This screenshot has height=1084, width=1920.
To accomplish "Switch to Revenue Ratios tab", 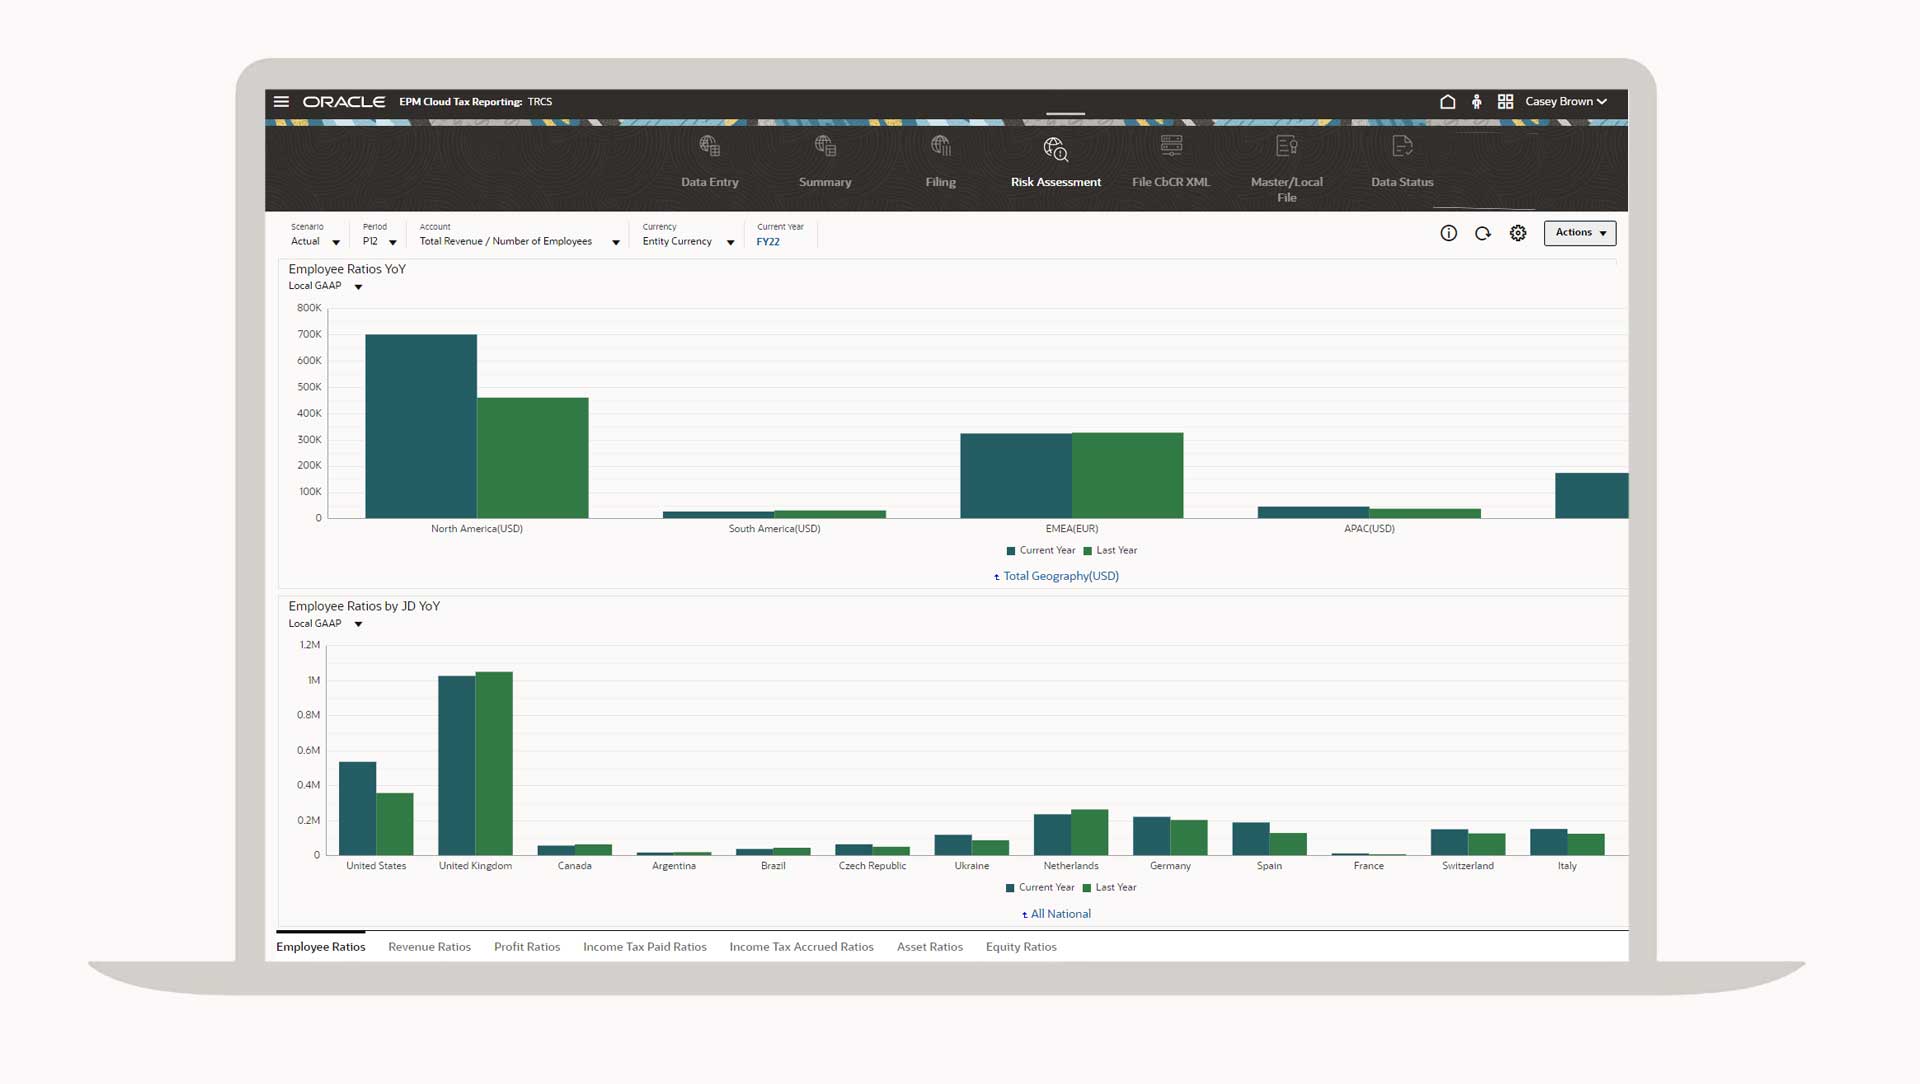I will (x=429, y=947).
